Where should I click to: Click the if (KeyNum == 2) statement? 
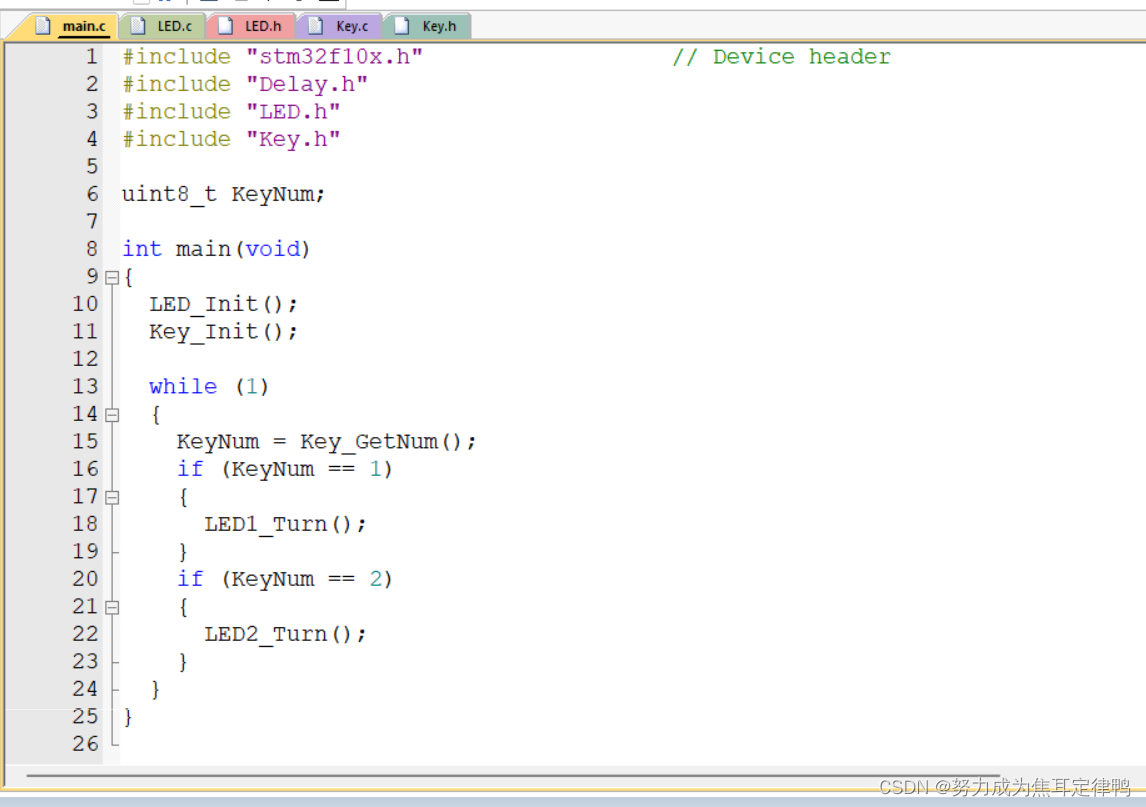284,580
